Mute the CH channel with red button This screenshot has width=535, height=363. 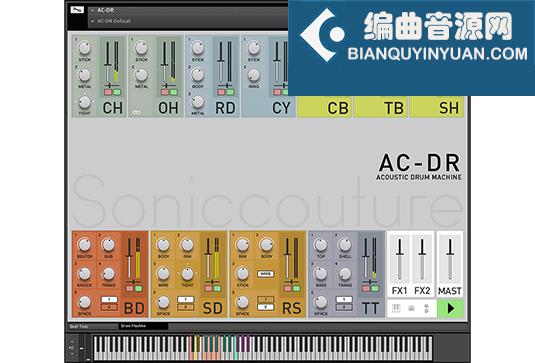click(x=108, y=92)
